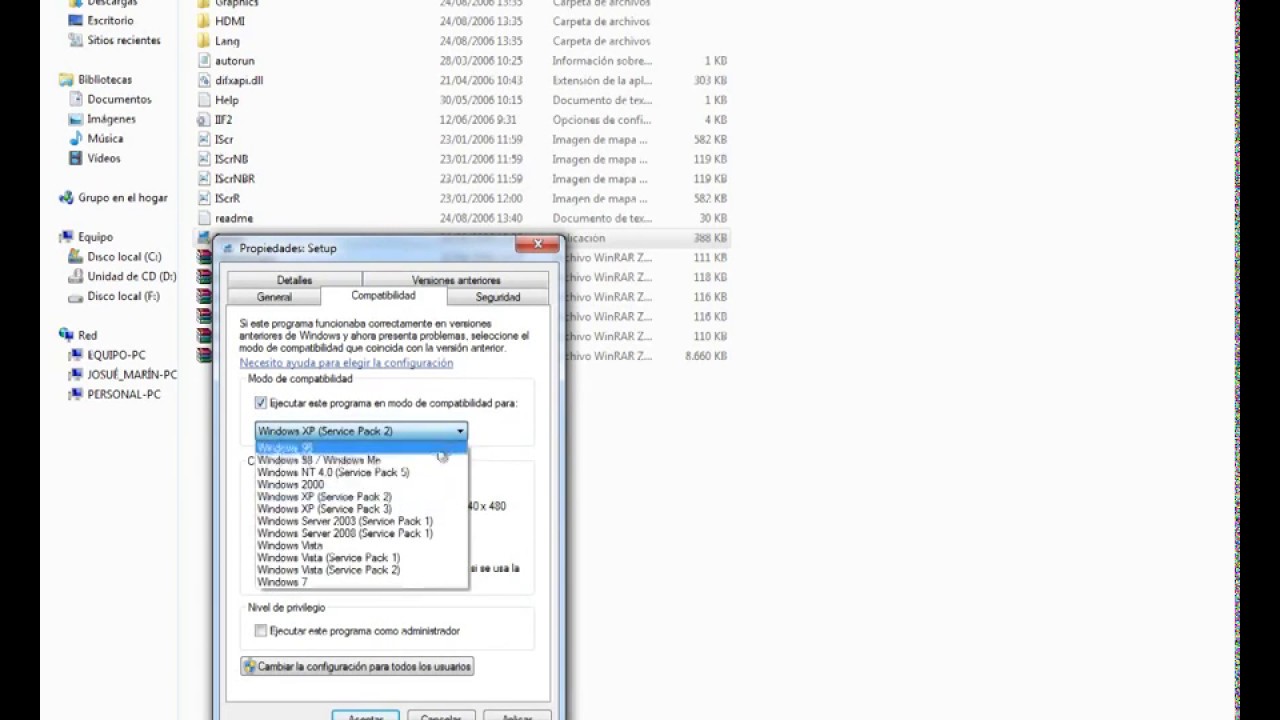Select the Vídeos filmstrip icon
Image resolution: width=1280 pixels, height=720 pixels.
point(76,158)
